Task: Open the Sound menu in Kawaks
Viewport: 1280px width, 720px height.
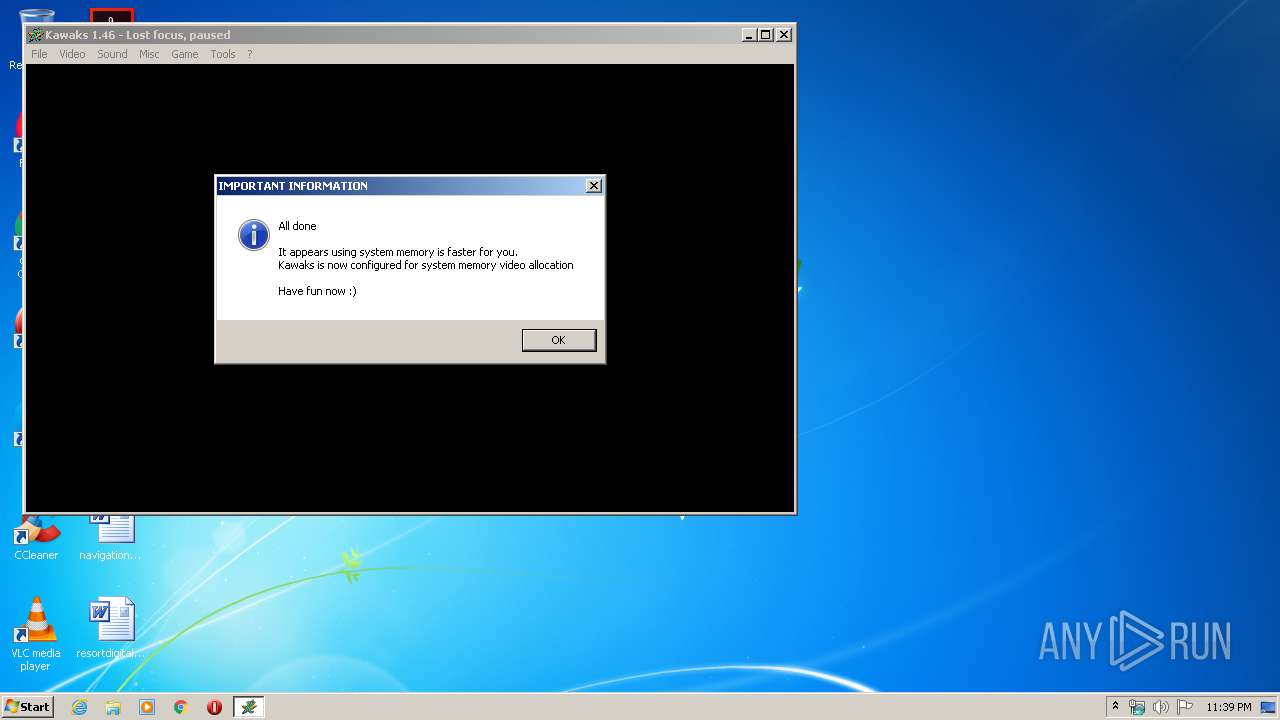Action: (112, 54)
